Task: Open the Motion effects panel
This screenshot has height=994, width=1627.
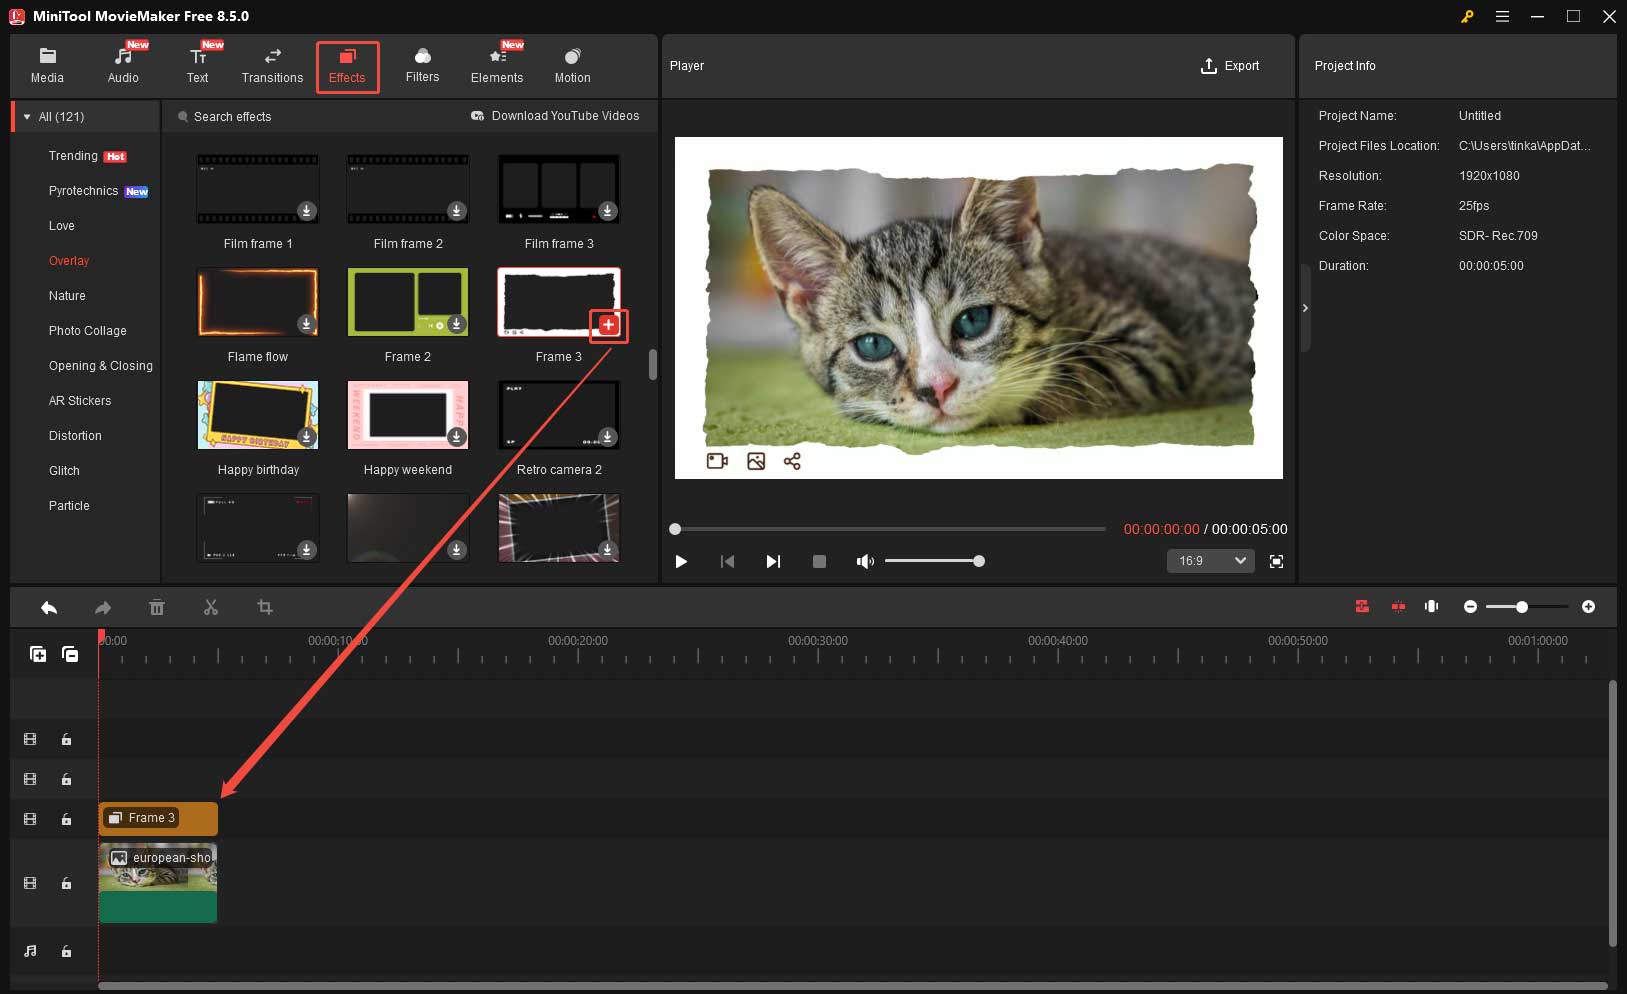Action: (571, 64)
